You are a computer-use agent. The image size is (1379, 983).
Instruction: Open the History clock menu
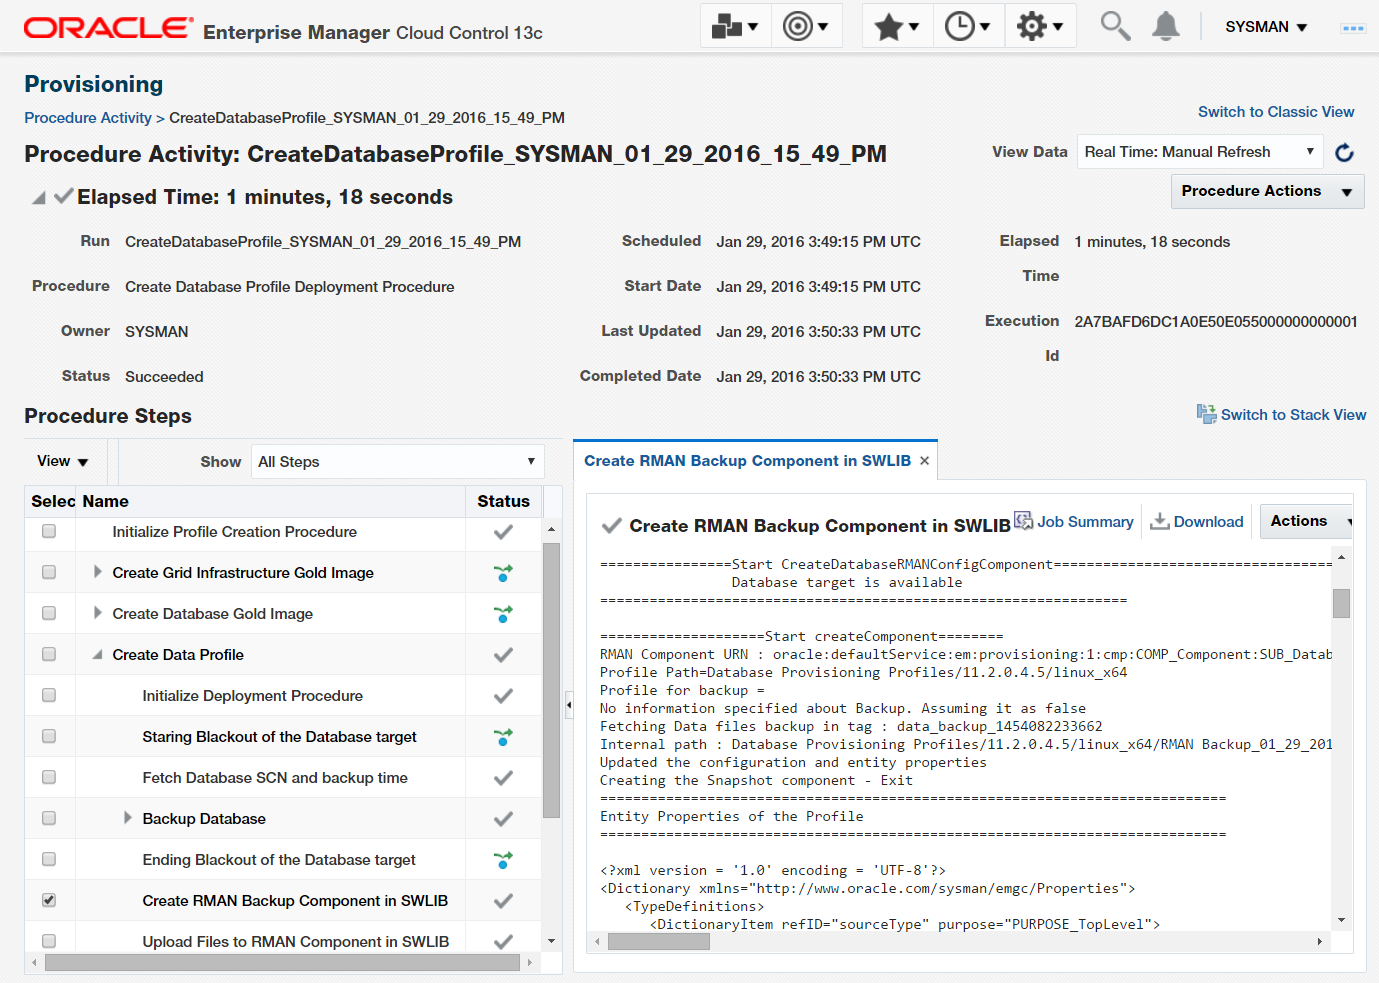[967, 26]
